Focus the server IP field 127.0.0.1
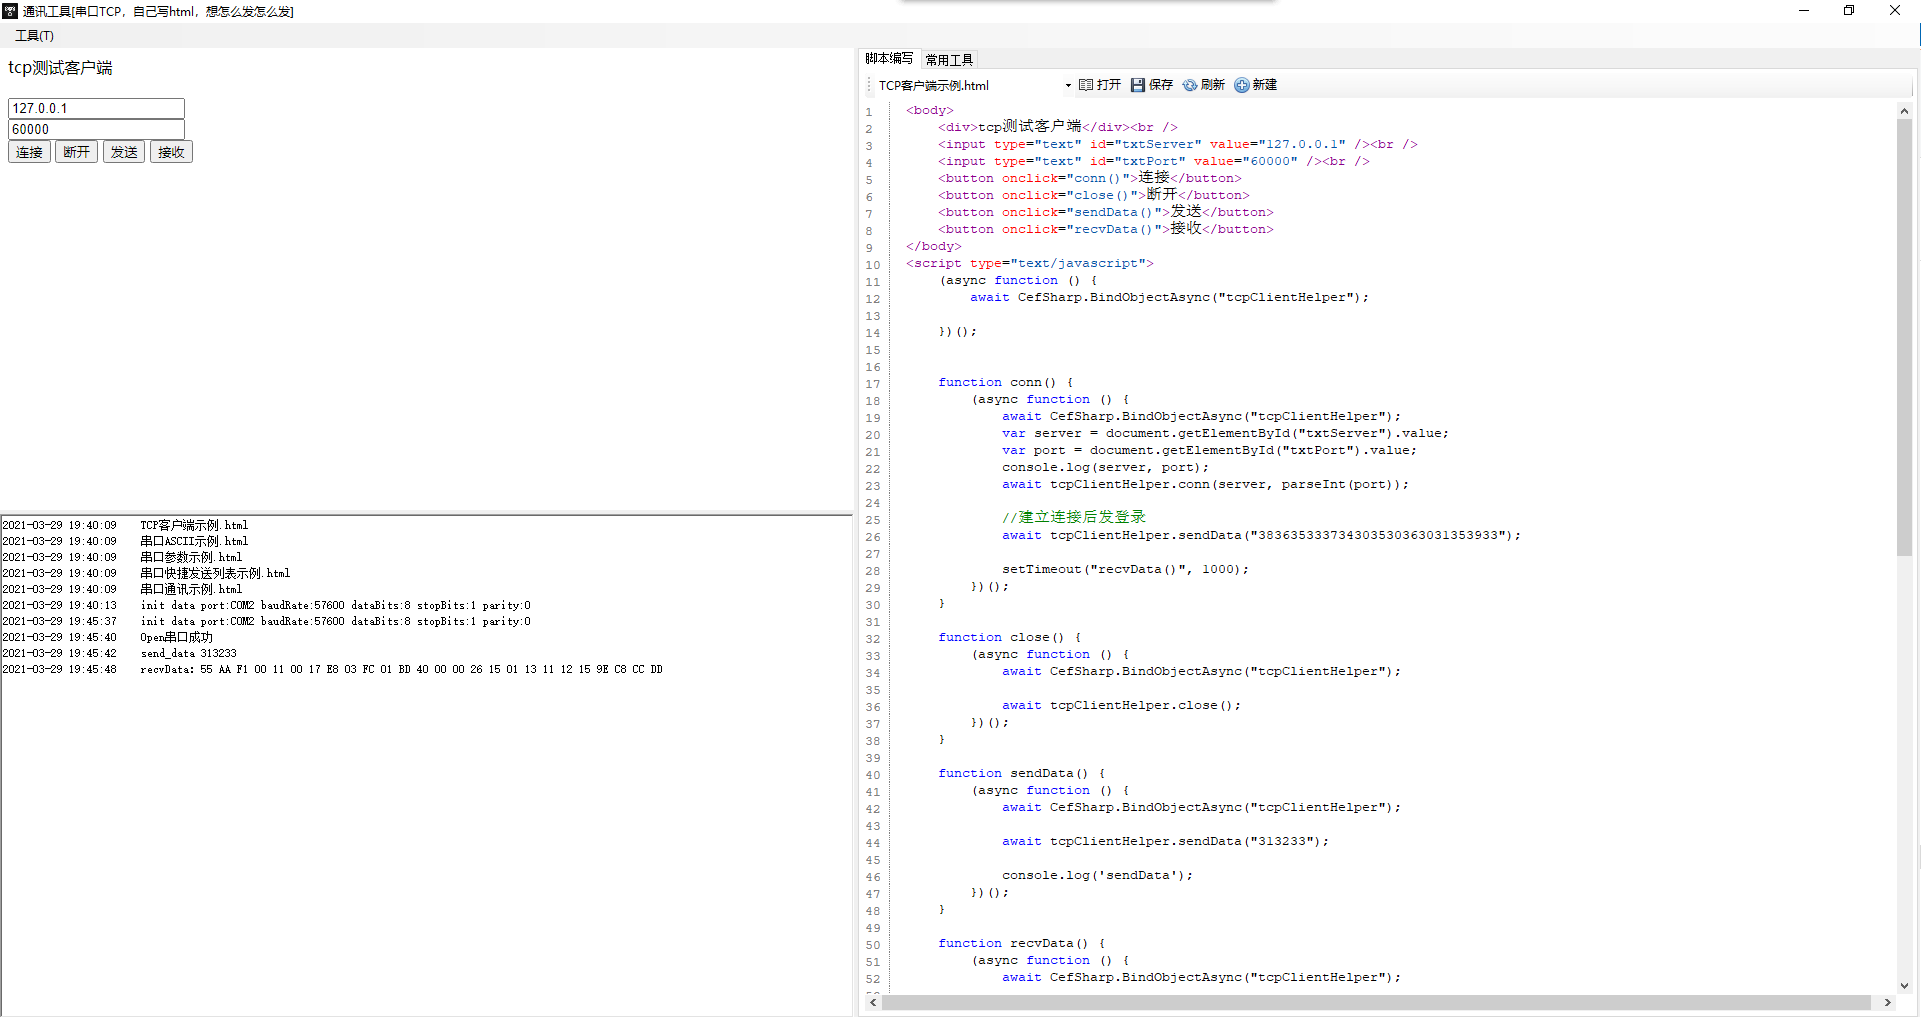Image resolution: width=1921 pixels, height=1017 pixels. (96, 108)
